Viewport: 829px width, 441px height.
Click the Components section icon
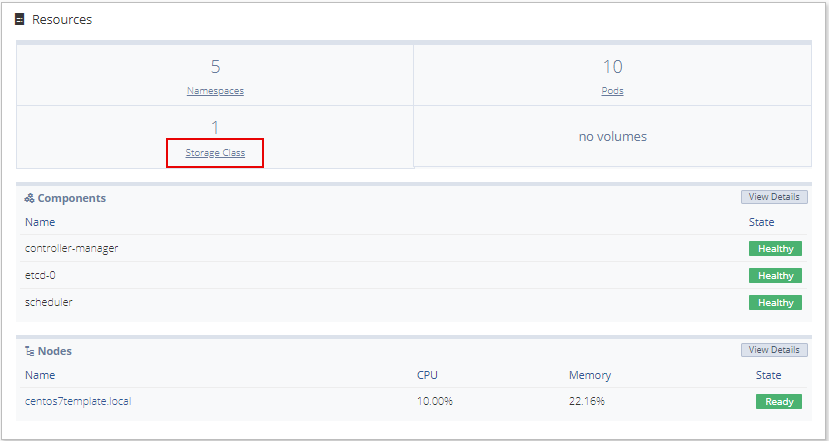[x=30, y=198]
